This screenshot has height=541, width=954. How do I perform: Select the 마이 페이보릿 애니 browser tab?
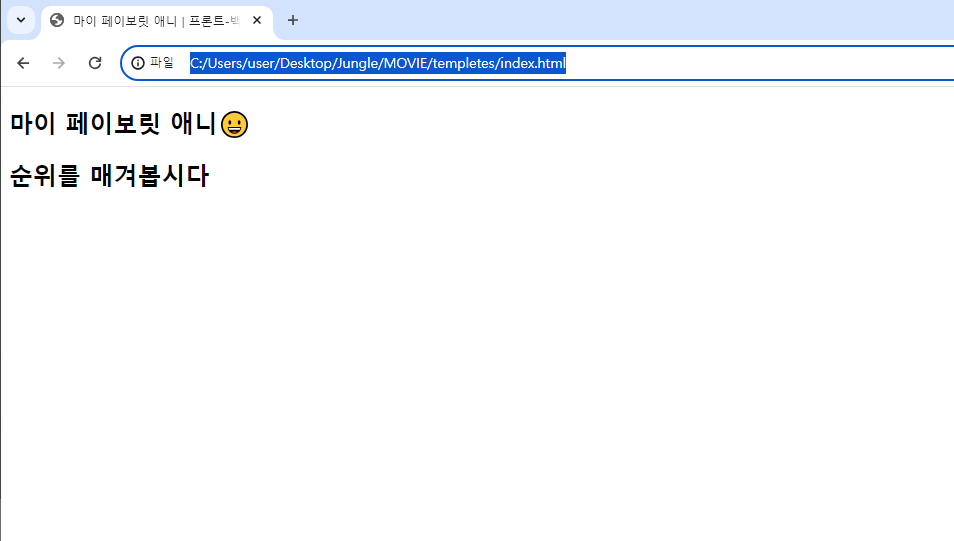coord(156,21)
